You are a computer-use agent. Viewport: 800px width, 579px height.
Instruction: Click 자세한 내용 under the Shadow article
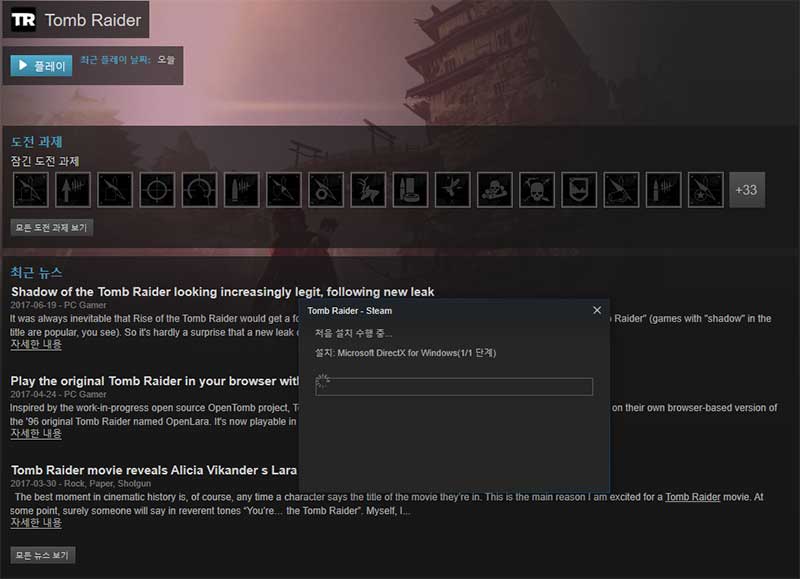click(36, 344)
